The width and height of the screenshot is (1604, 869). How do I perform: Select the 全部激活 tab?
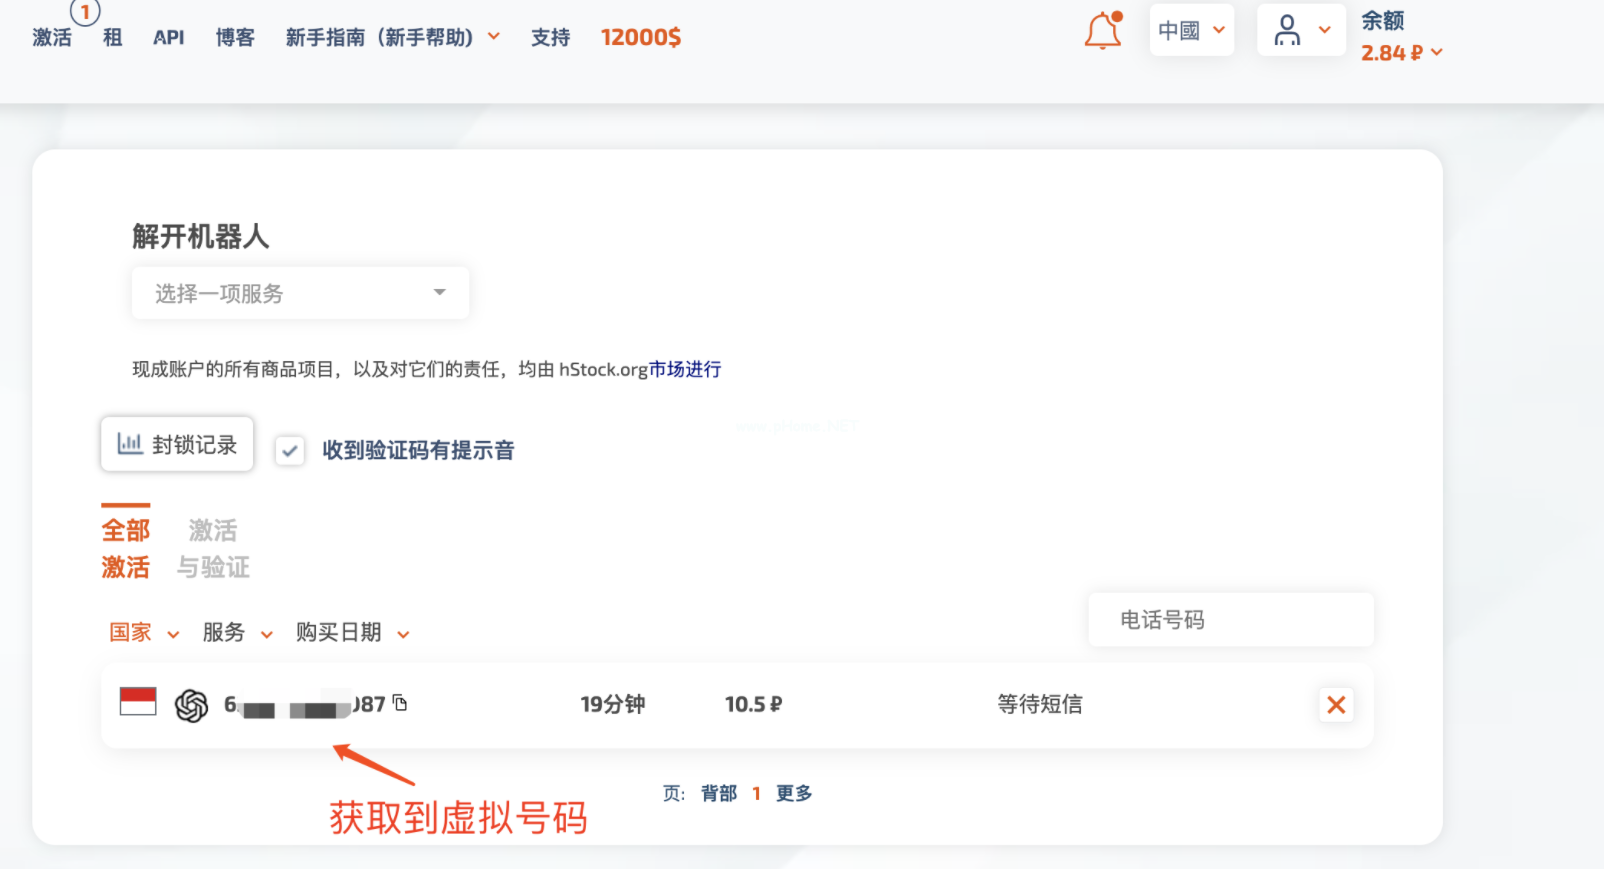[x=125, y=548]
